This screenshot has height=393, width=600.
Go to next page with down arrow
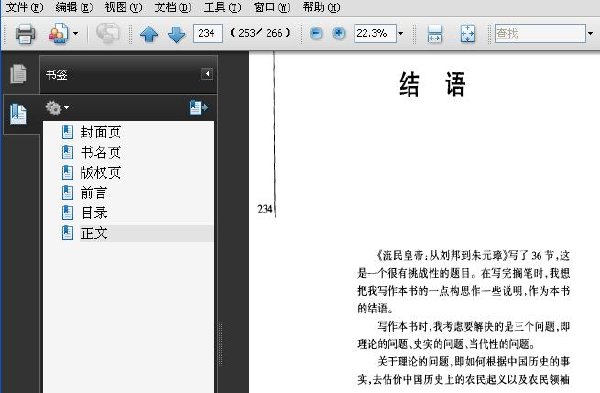176,34
